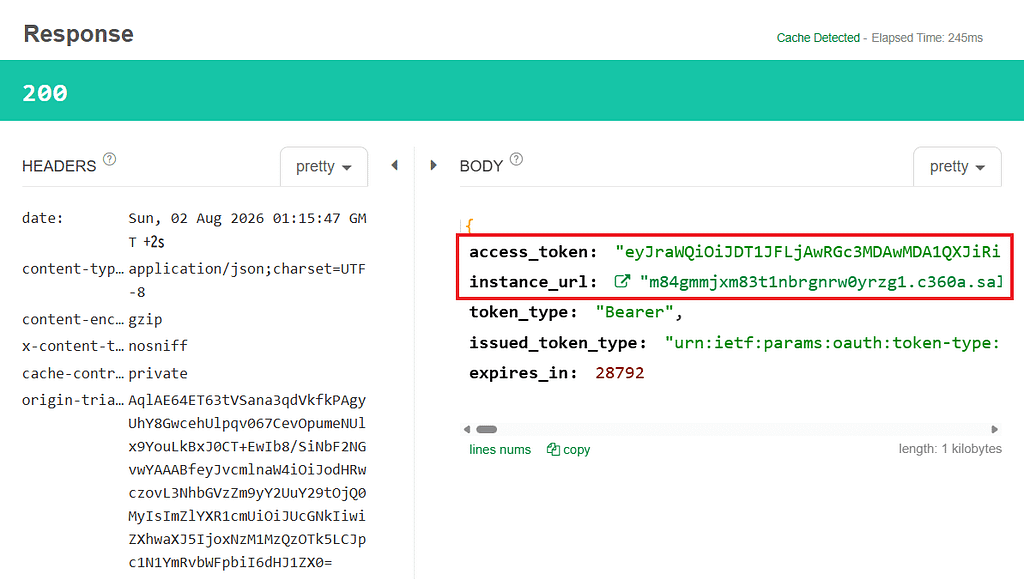
Task: Click the date header name
Action: click(x=42, y=218)
